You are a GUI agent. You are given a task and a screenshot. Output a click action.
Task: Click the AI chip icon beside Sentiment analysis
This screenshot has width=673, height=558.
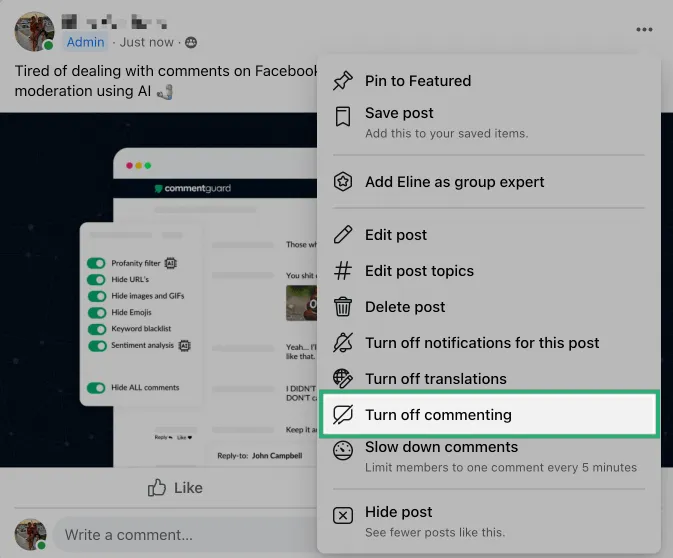coord(185,346)
